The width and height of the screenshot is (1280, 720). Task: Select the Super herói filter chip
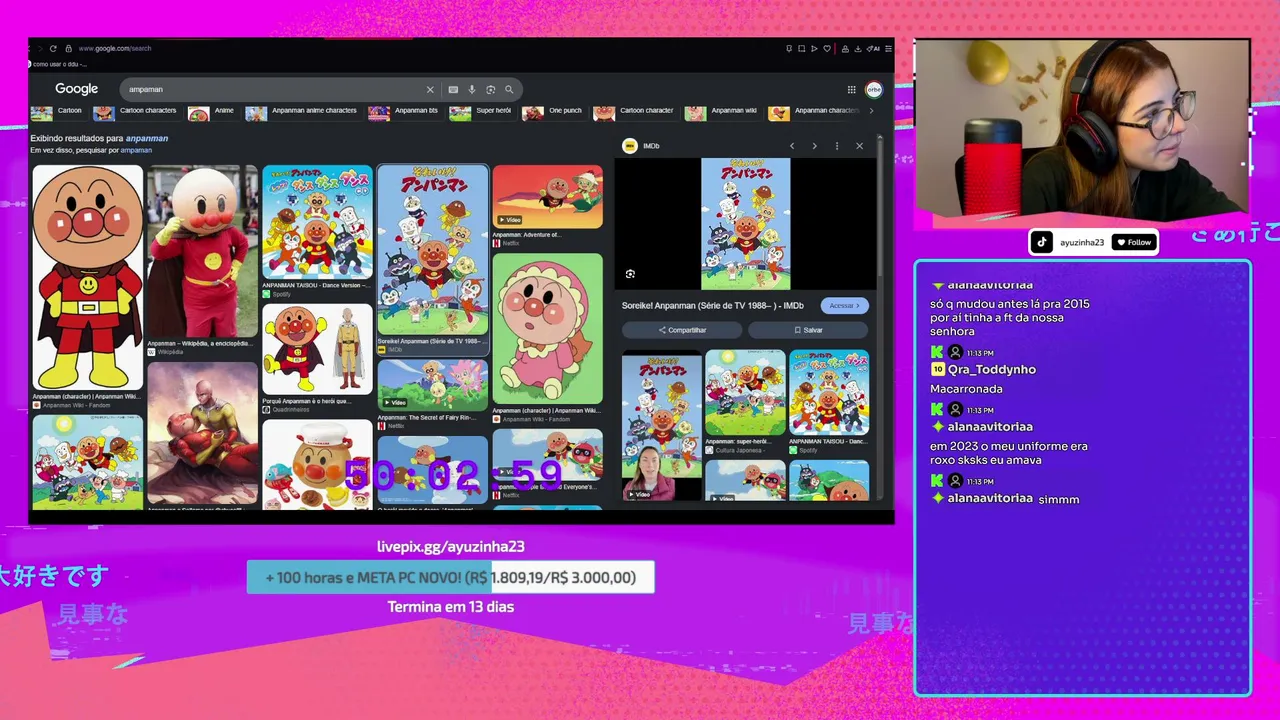coord(481,112)
